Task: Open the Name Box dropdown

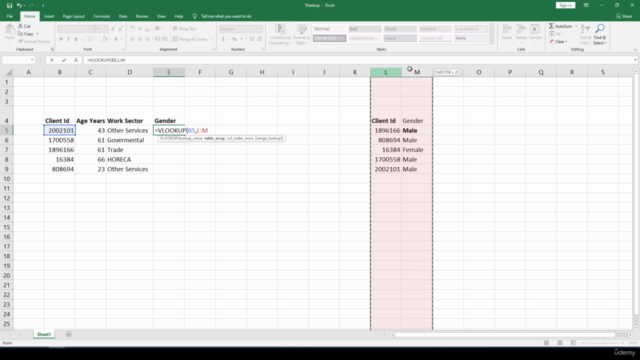Action: [32, 60]
